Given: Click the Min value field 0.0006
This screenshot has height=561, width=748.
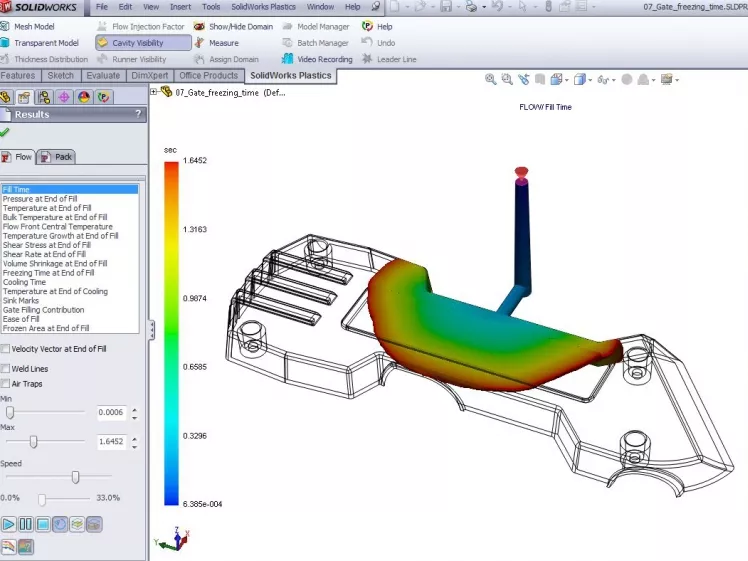Looking at the screenshot, I should pyautogui.click(x=111, y=412).
